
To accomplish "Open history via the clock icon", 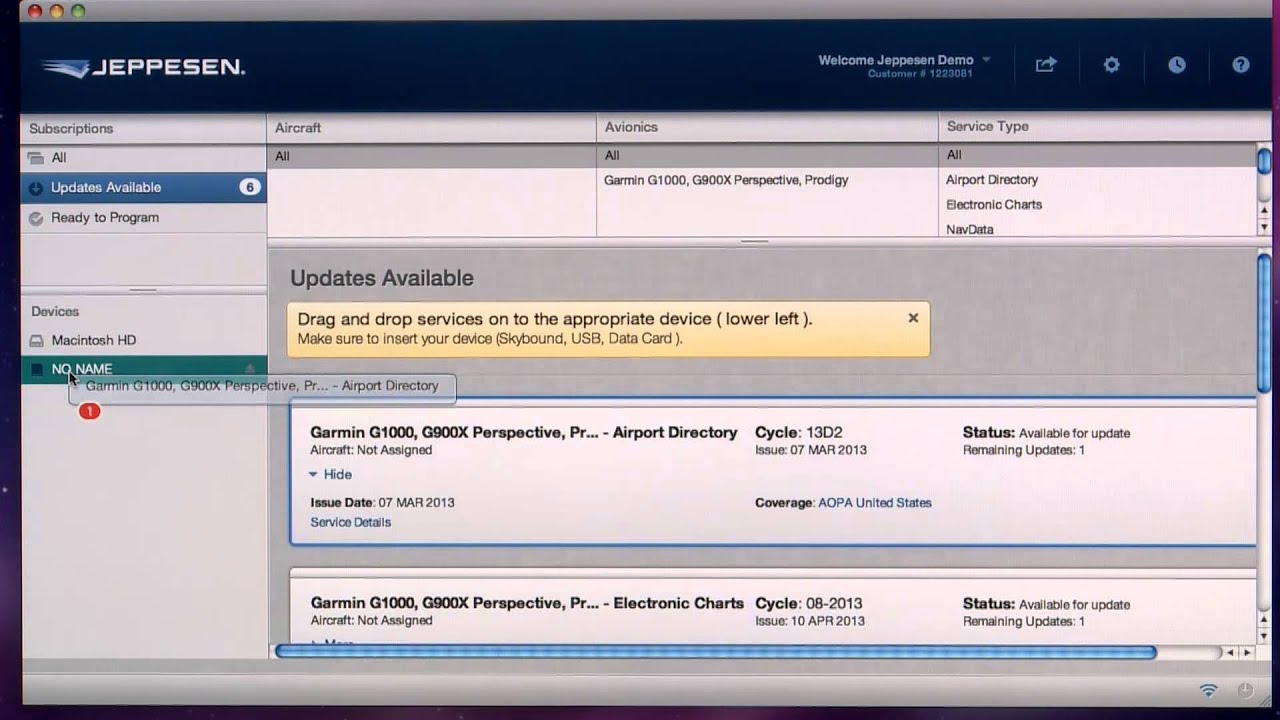I will (1177, 65).
